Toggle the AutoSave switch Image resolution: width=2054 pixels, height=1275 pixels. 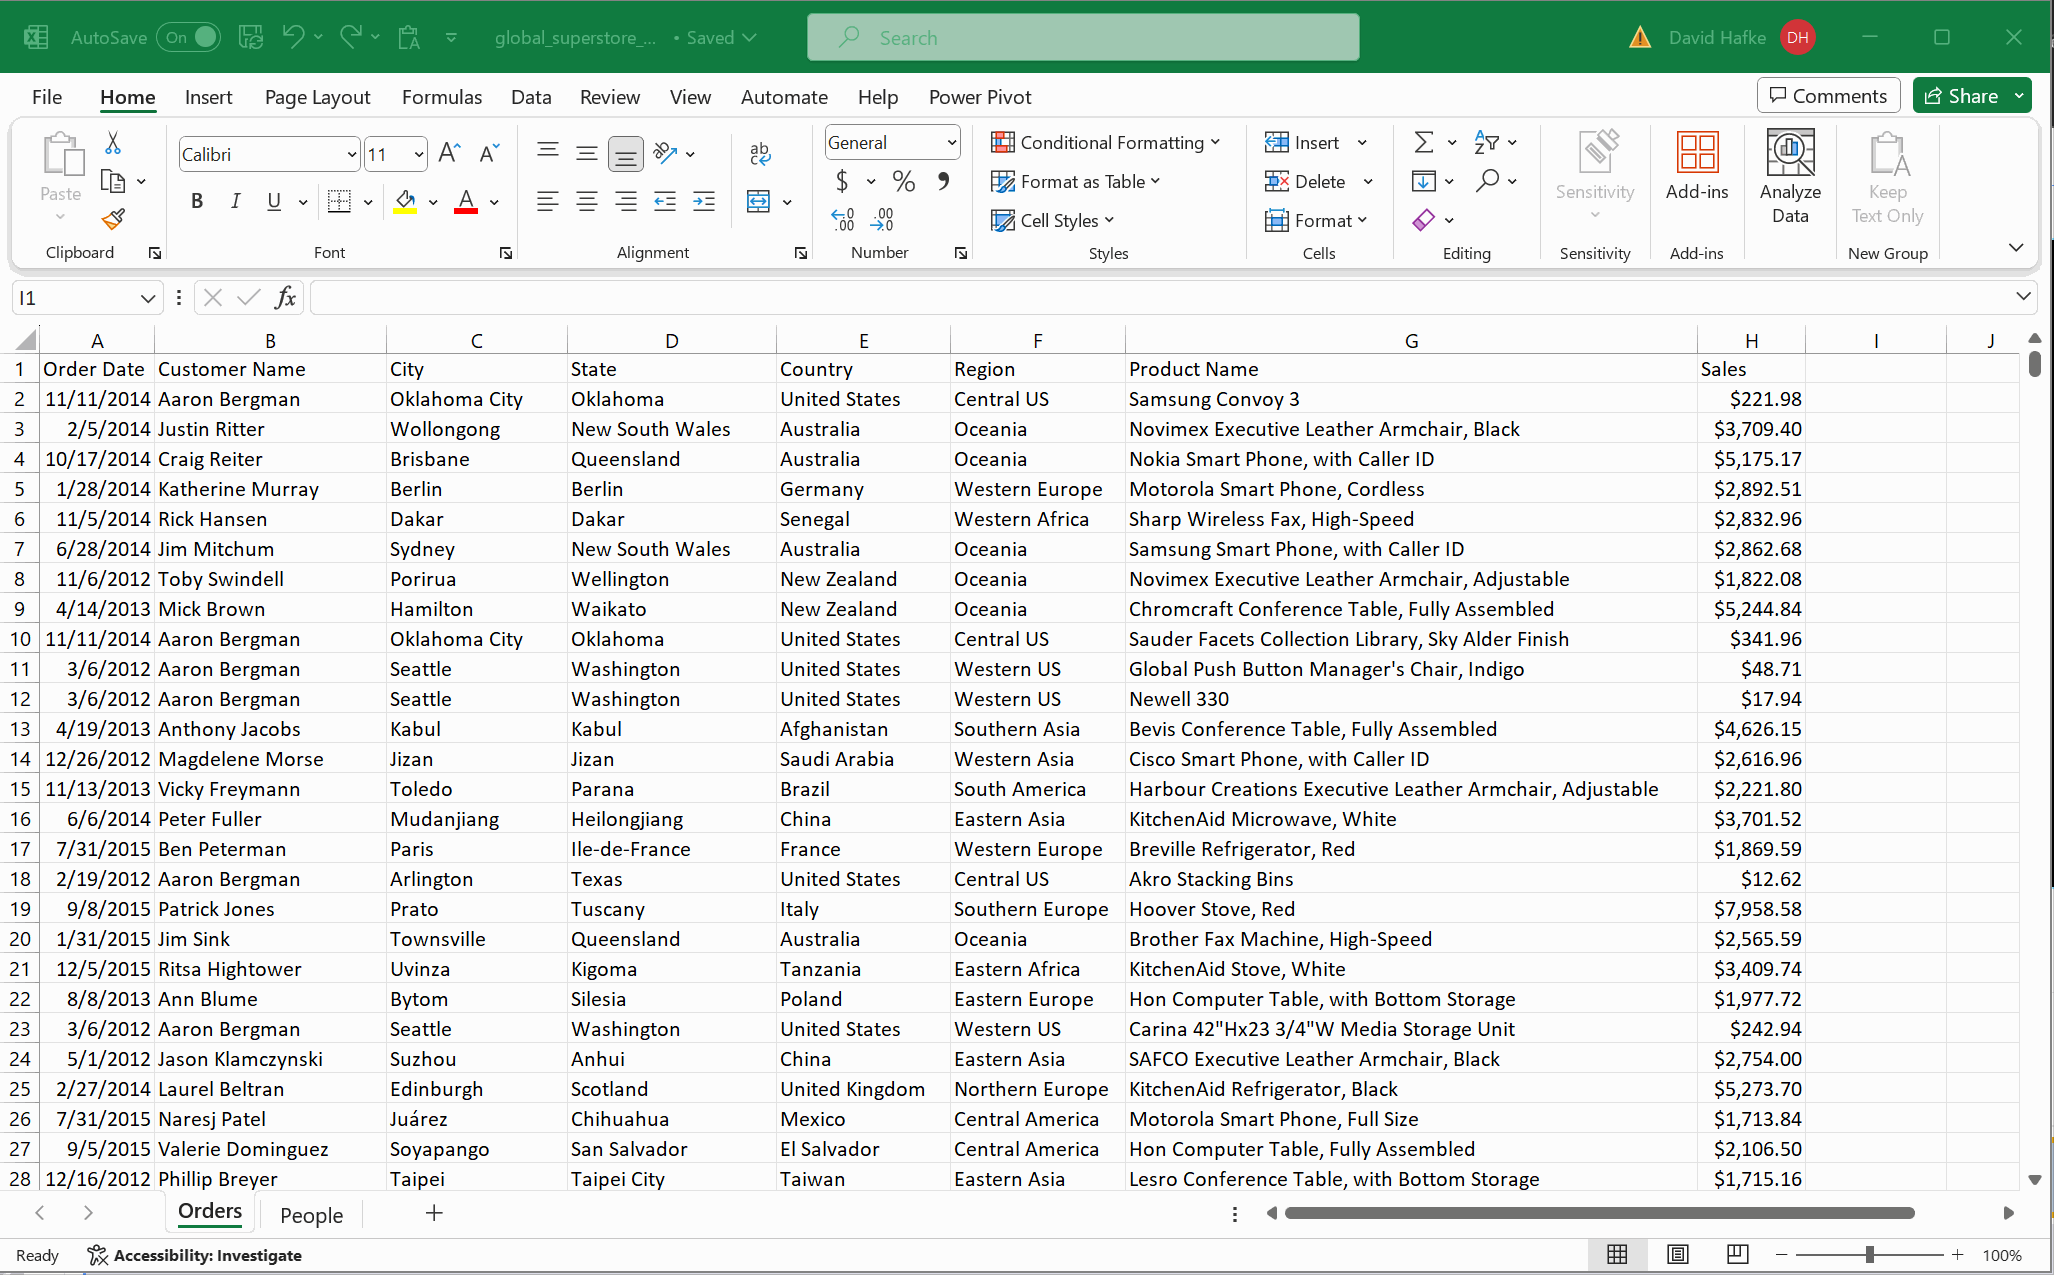[189, 37]
